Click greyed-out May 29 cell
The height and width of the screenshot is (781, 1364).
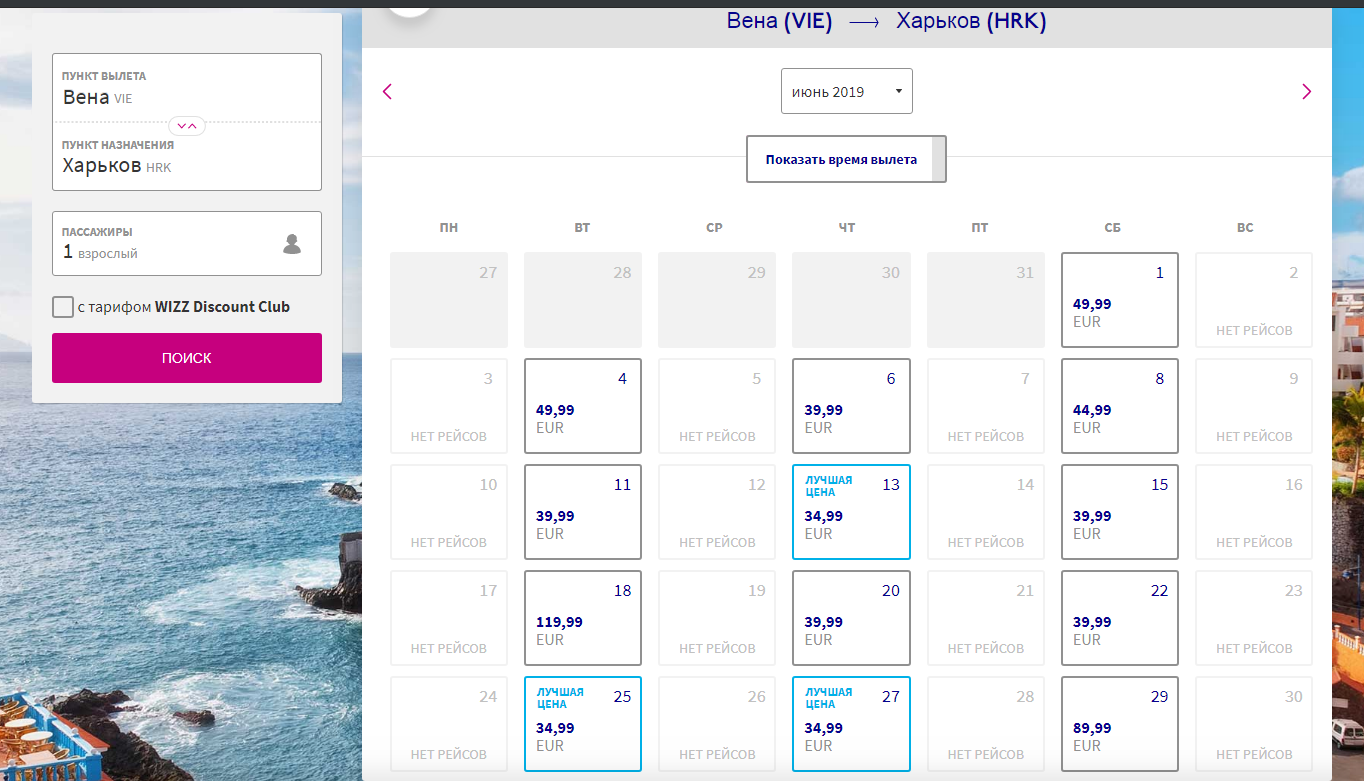pos(717,300)
